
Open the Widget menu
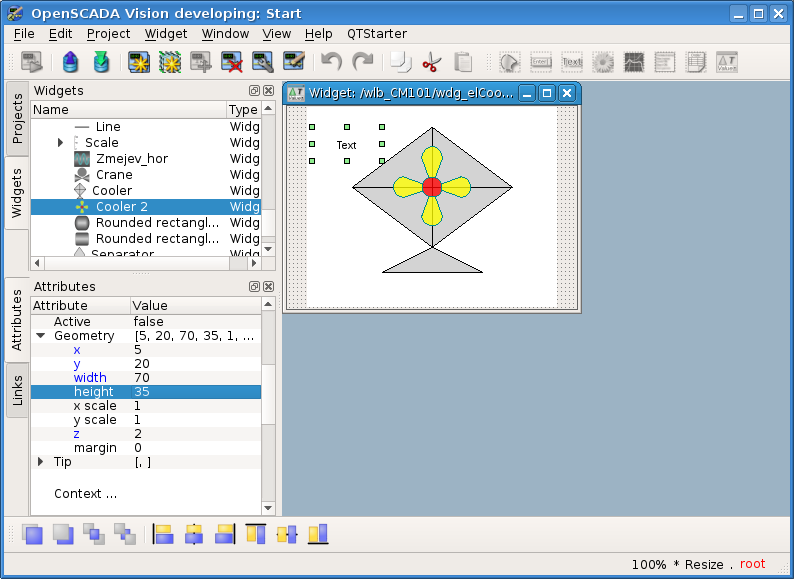tap(165, 33)
